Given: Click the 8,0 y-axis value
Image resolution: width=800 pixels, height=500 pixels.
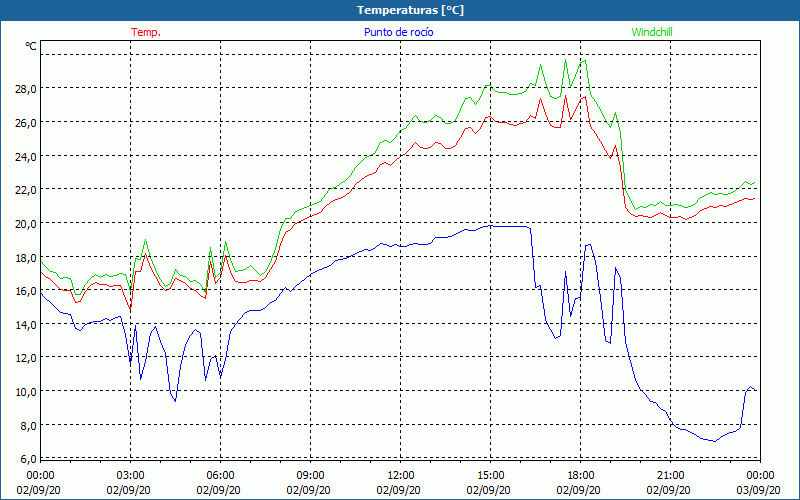Looking at the screenshot, I should 28,426.
